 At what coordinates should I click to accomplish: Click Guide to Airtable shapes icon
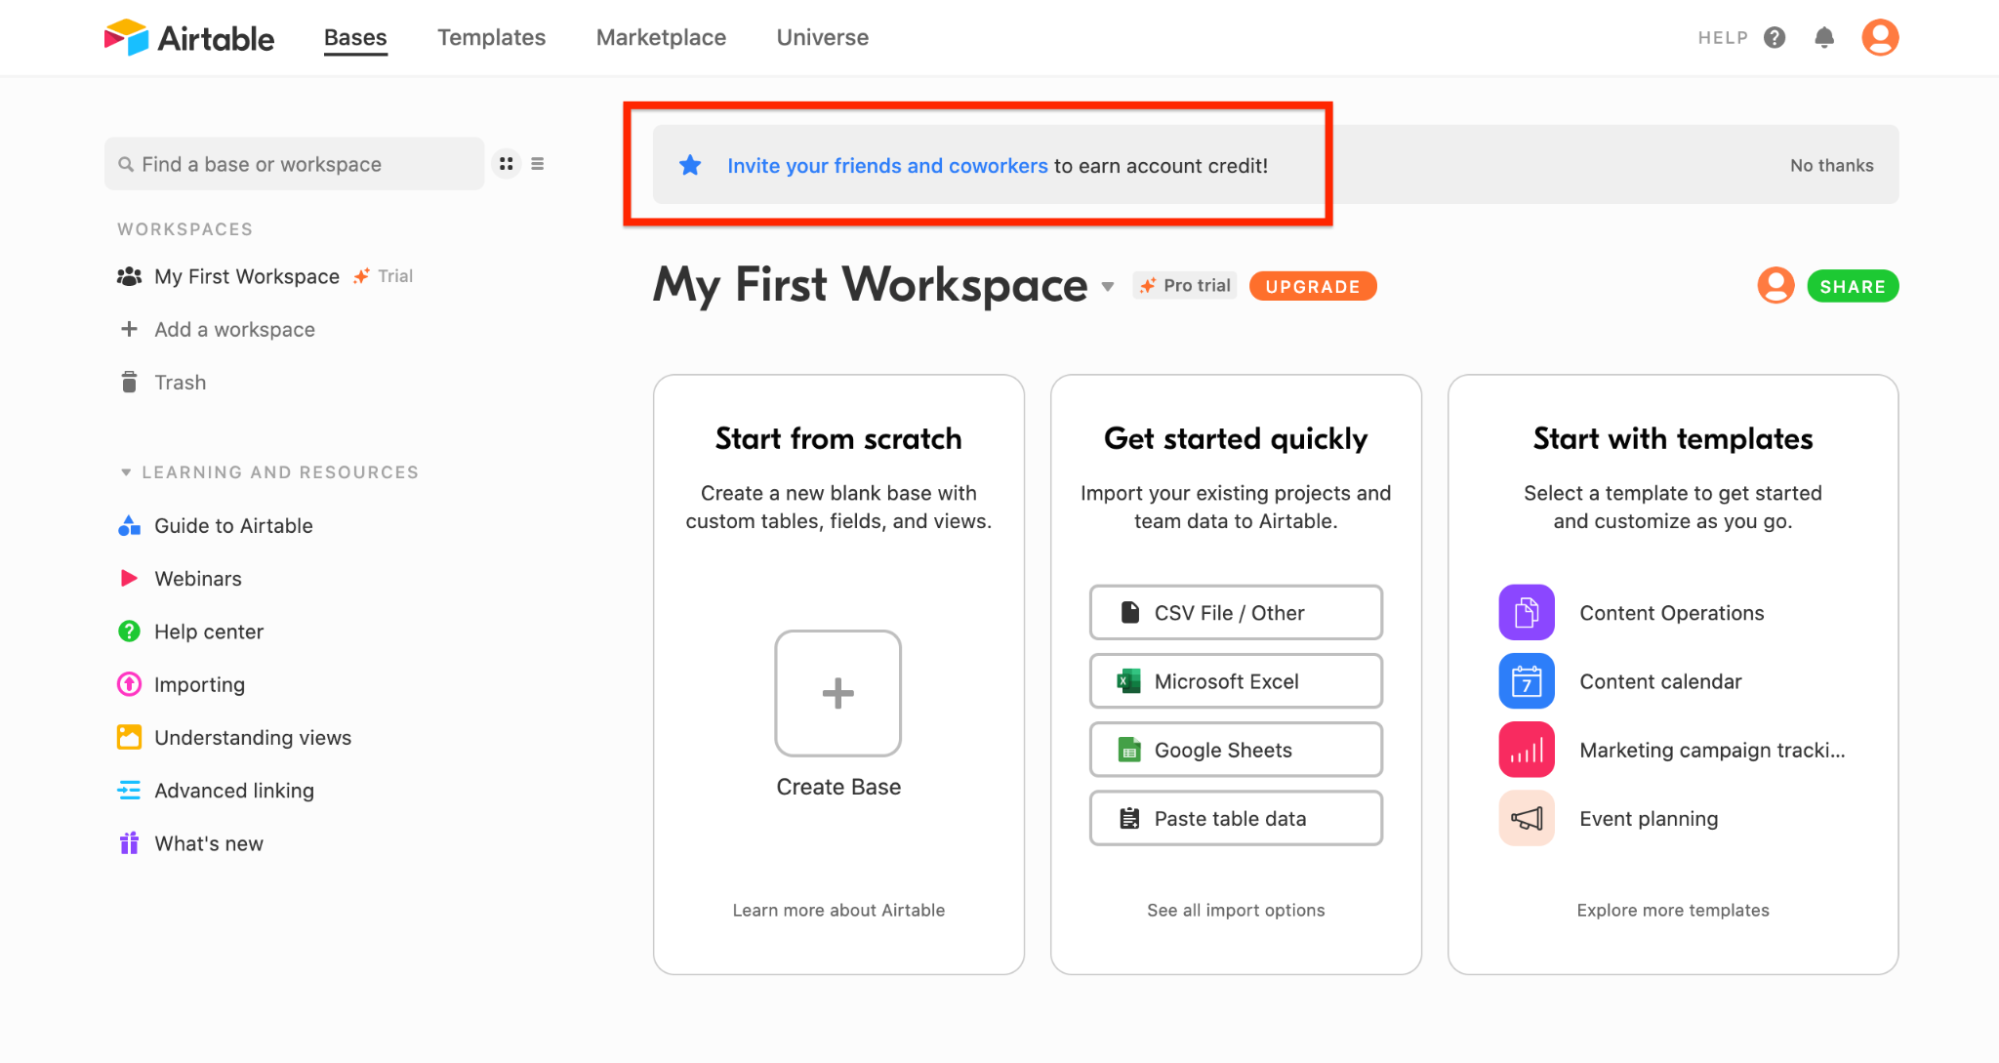(129, 525)
